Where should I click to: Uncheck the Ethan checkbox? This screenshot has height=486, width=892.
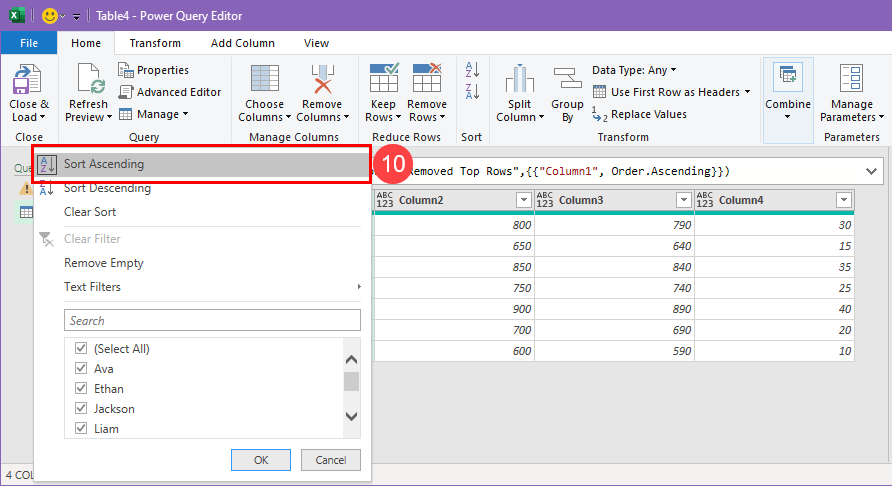pyautogui.click(x=81, y=388)
